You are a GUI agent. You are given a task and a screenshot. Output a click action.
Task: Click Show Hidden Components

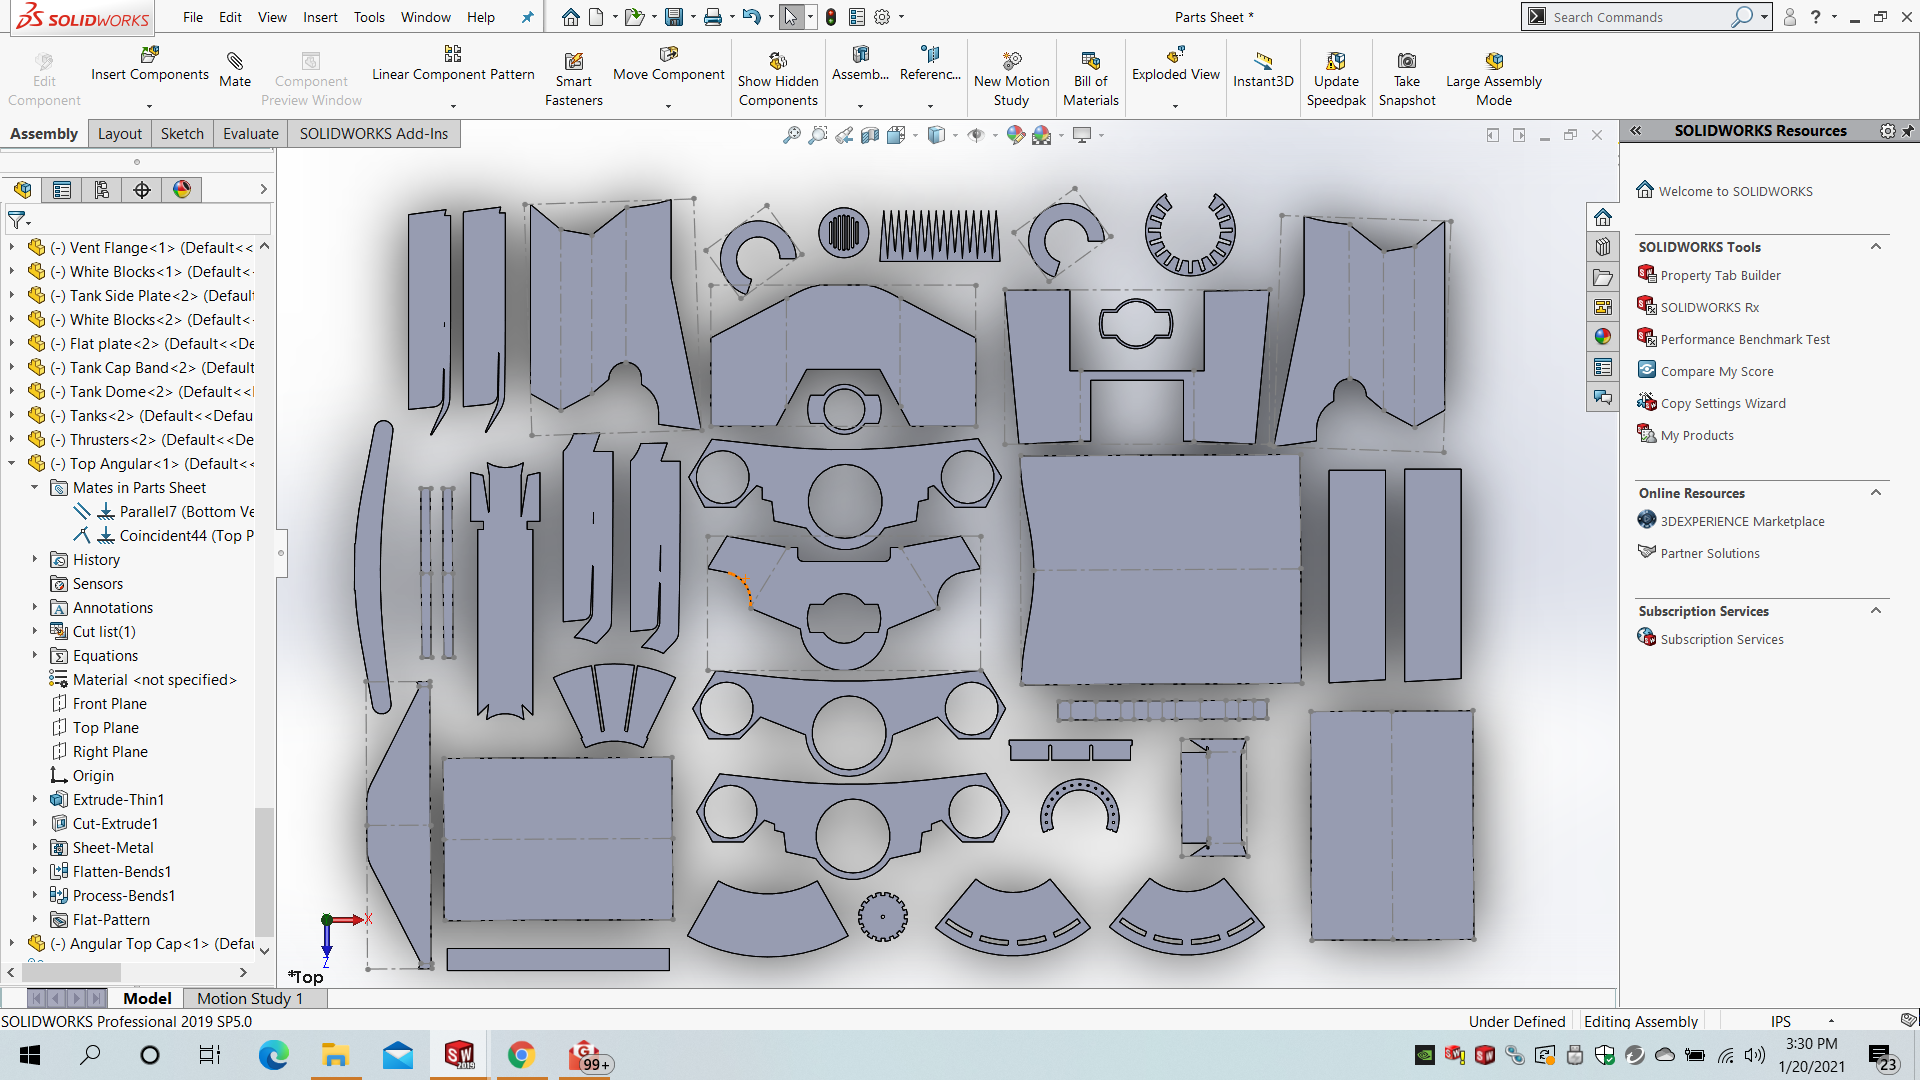pyautogui.click(x=778, y=78)
